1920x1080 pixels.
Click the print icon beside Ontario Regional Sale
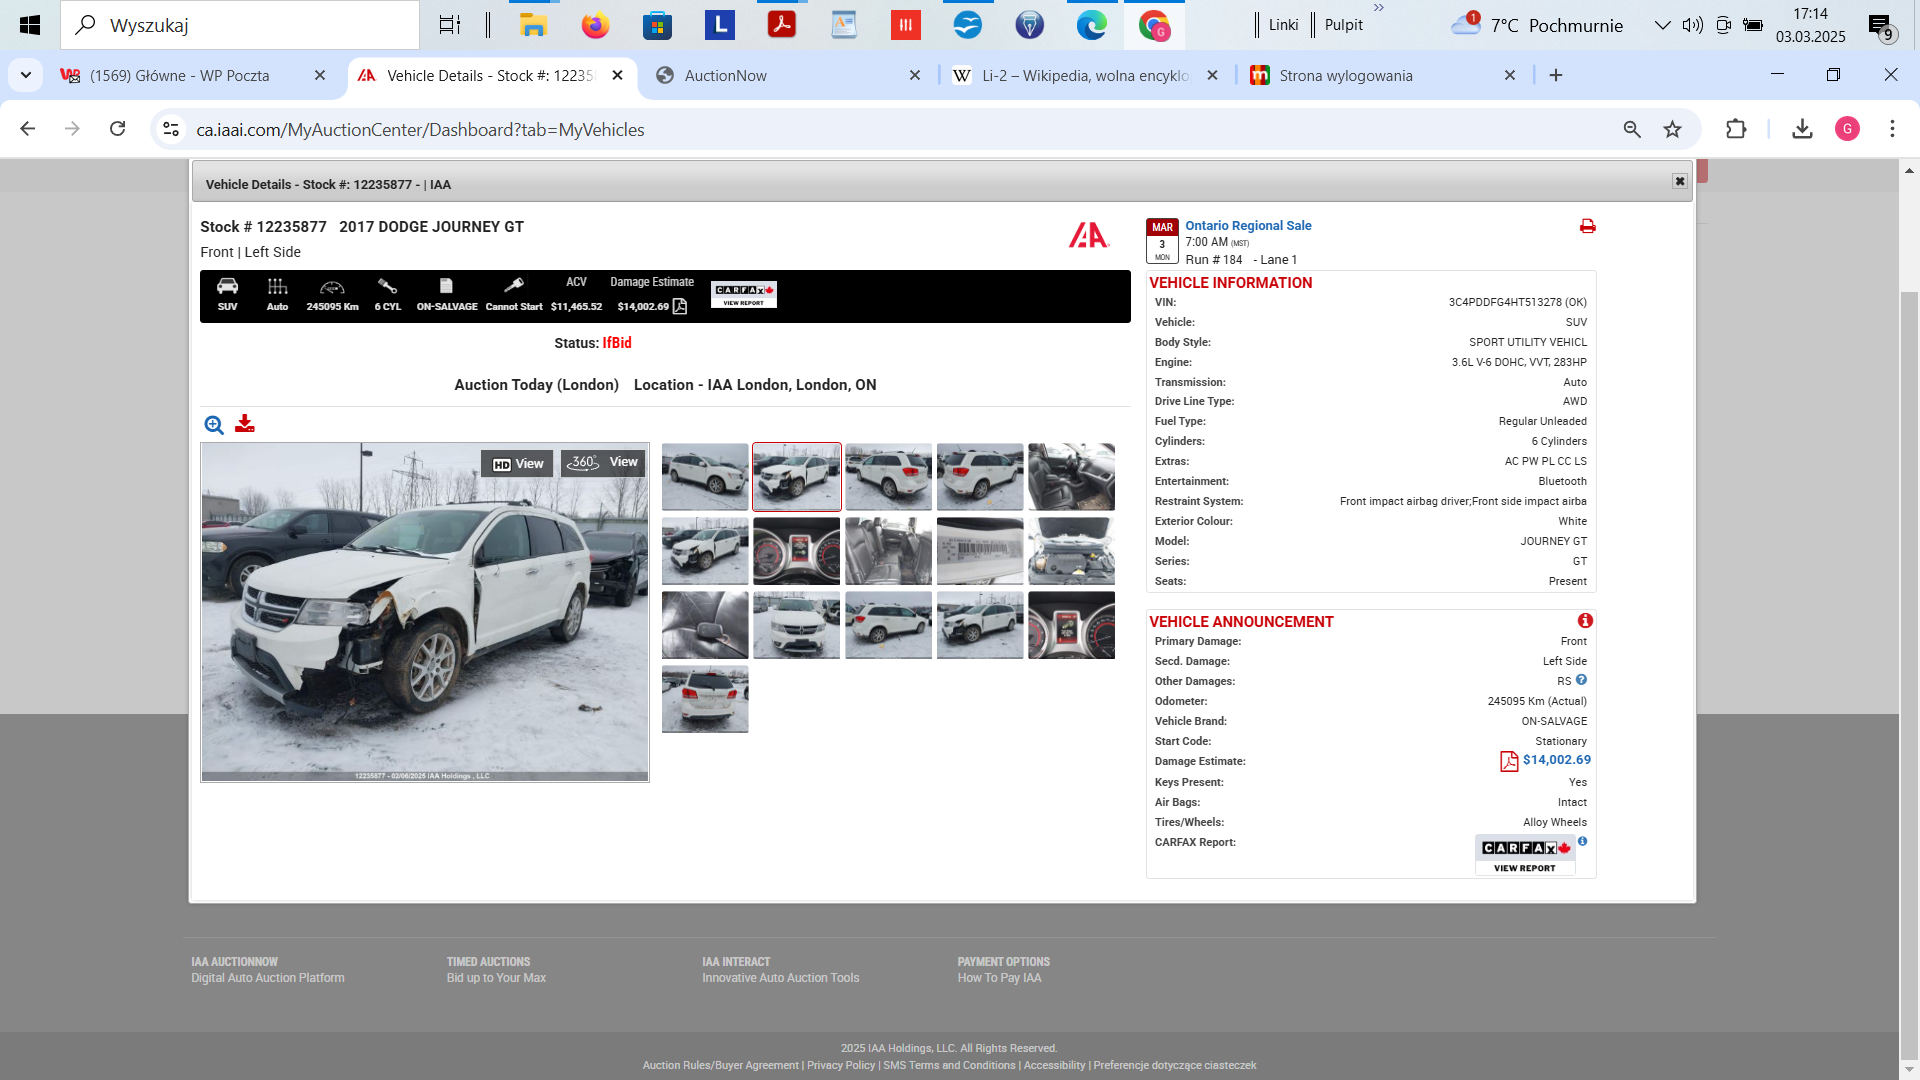point(1587,226)
